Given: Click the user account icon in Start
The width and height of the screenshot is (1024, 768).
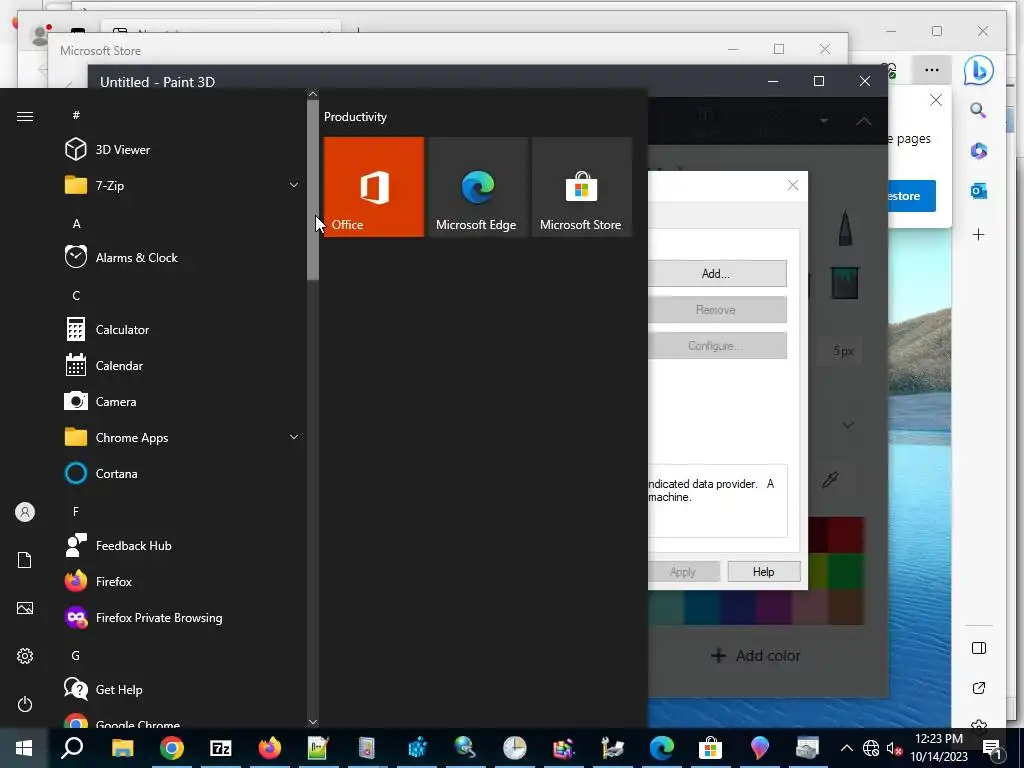Looking at the screenshot, I should [25, 512].
